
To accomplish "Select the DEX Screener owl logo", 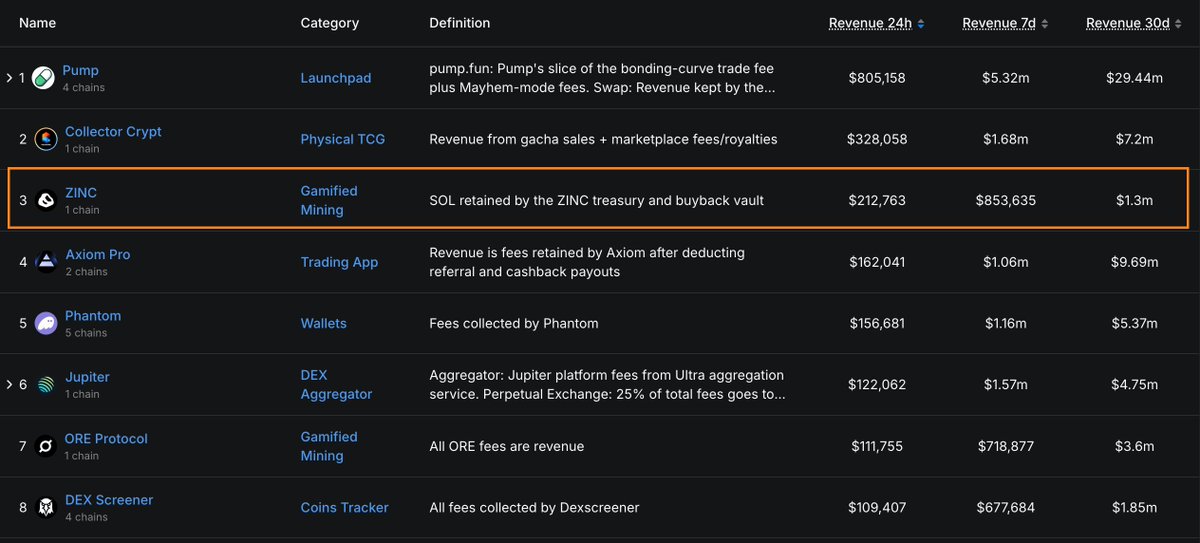I will pos(46,508).
